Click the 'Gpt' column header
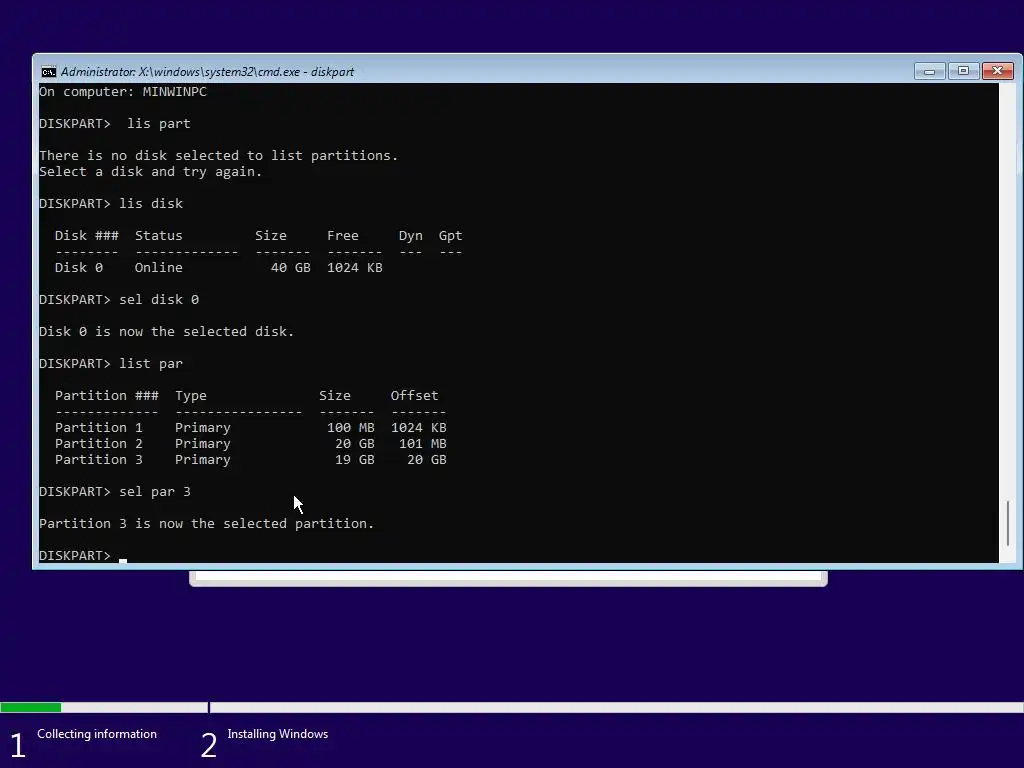This screenshot has height=768, width=1024. tap(451, 236)
